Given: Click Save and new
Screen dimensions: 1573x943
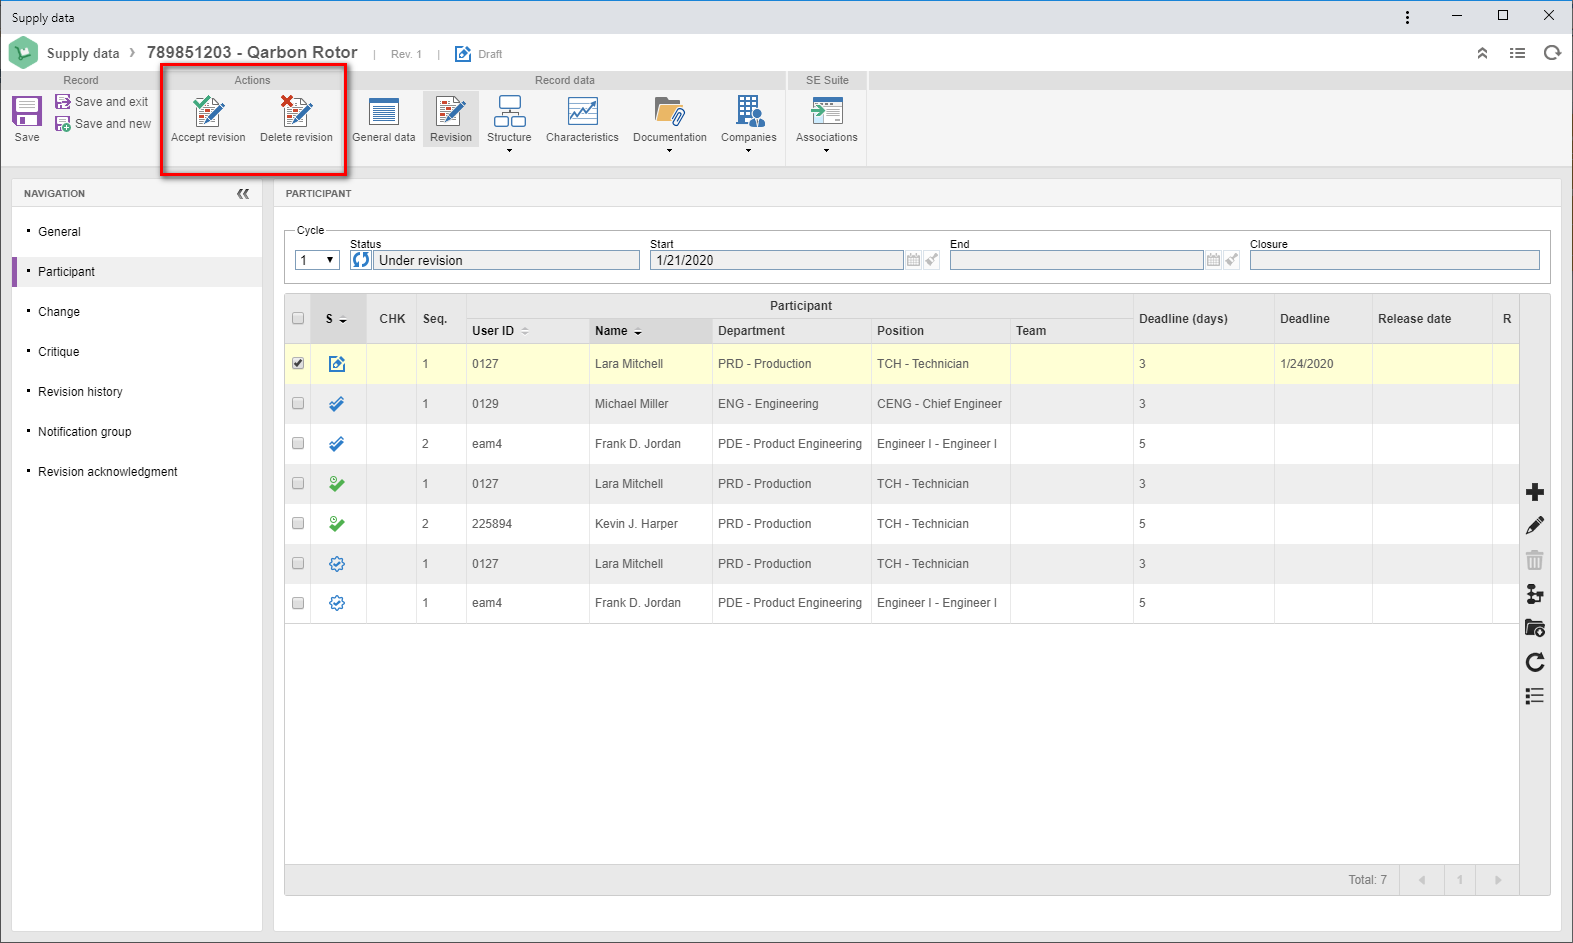Looking at the screenshot, I should pyautogui.click(x=103, y=124).
